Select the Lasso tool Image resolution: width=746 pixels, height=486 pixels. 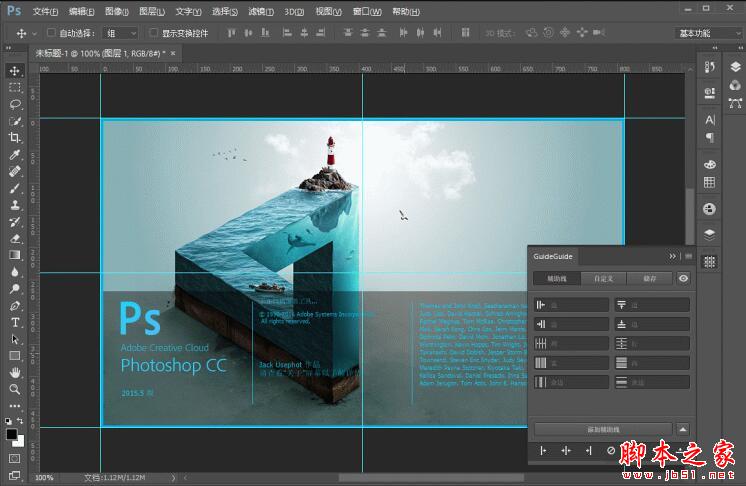(15, 104)
